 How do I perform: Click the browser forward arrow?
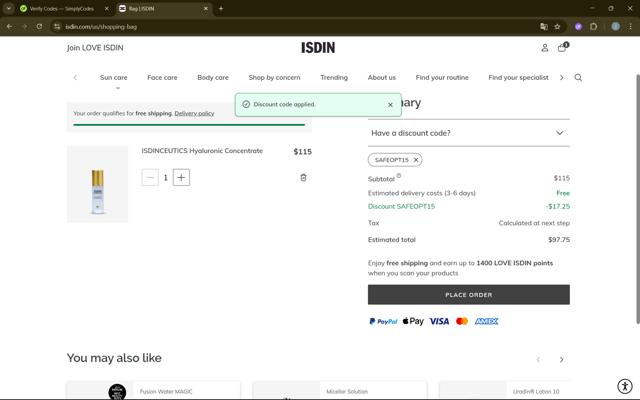[x=24, y=27]
